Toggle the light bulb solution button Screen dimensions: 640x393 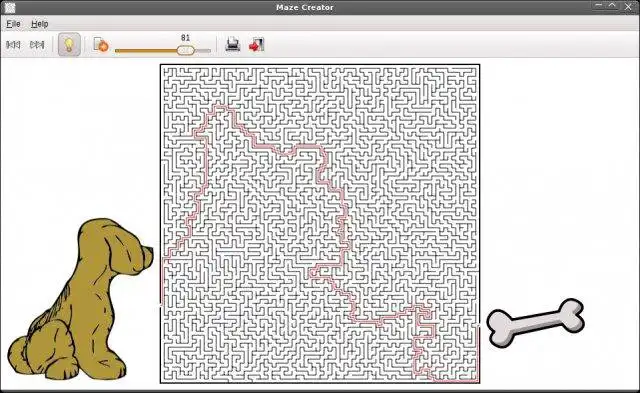click(69, 44)
